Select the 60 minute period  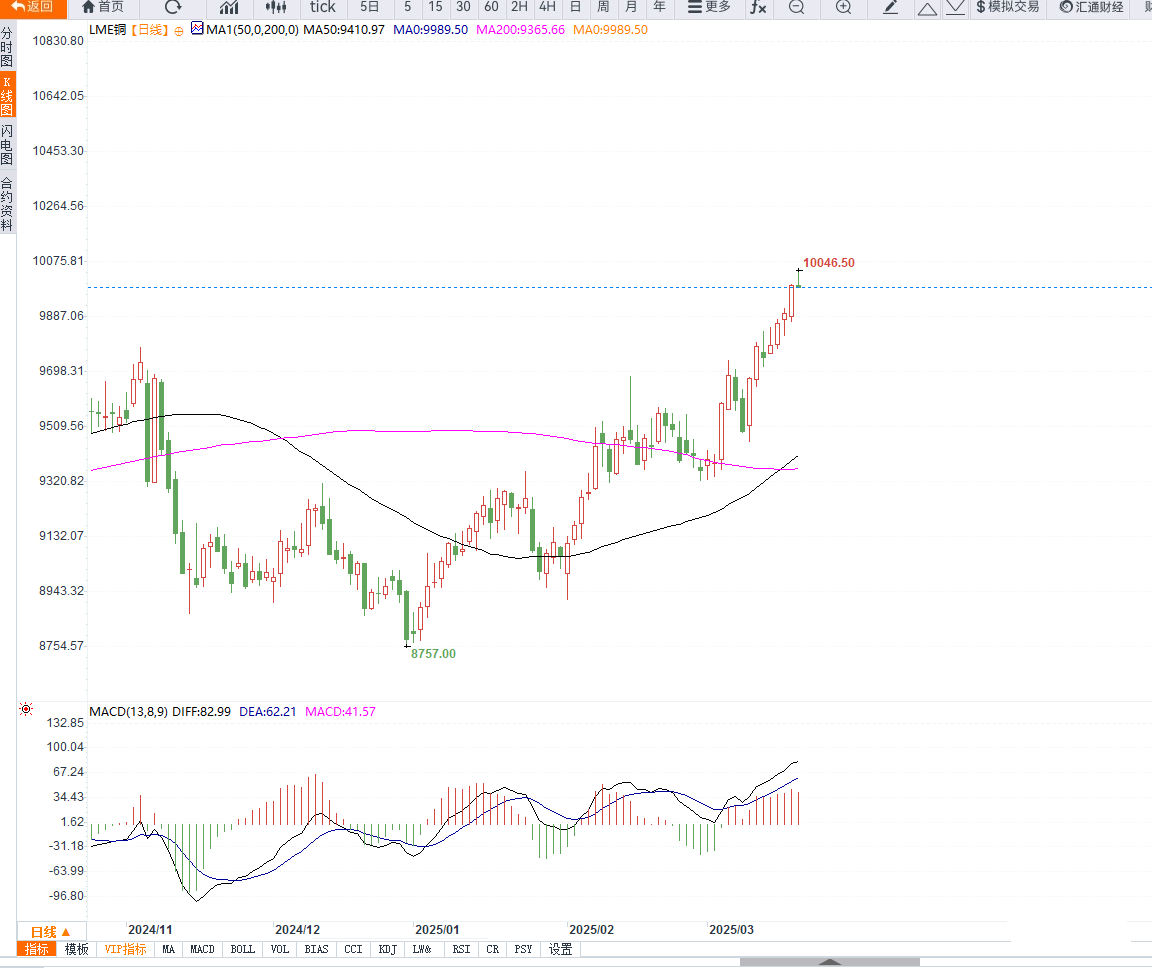click(x=491, y=7)
